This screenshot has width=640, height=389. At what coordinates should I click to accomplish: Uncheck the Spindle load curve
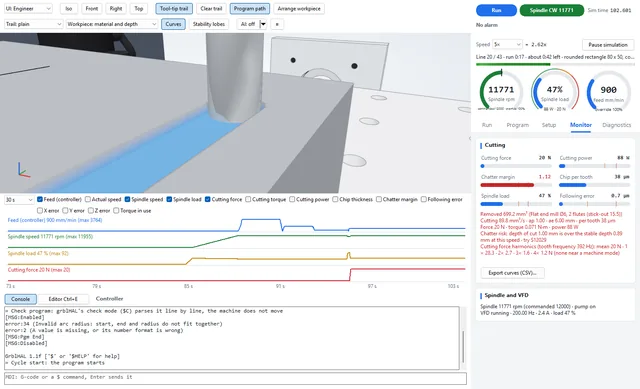[x=169, y=199]
